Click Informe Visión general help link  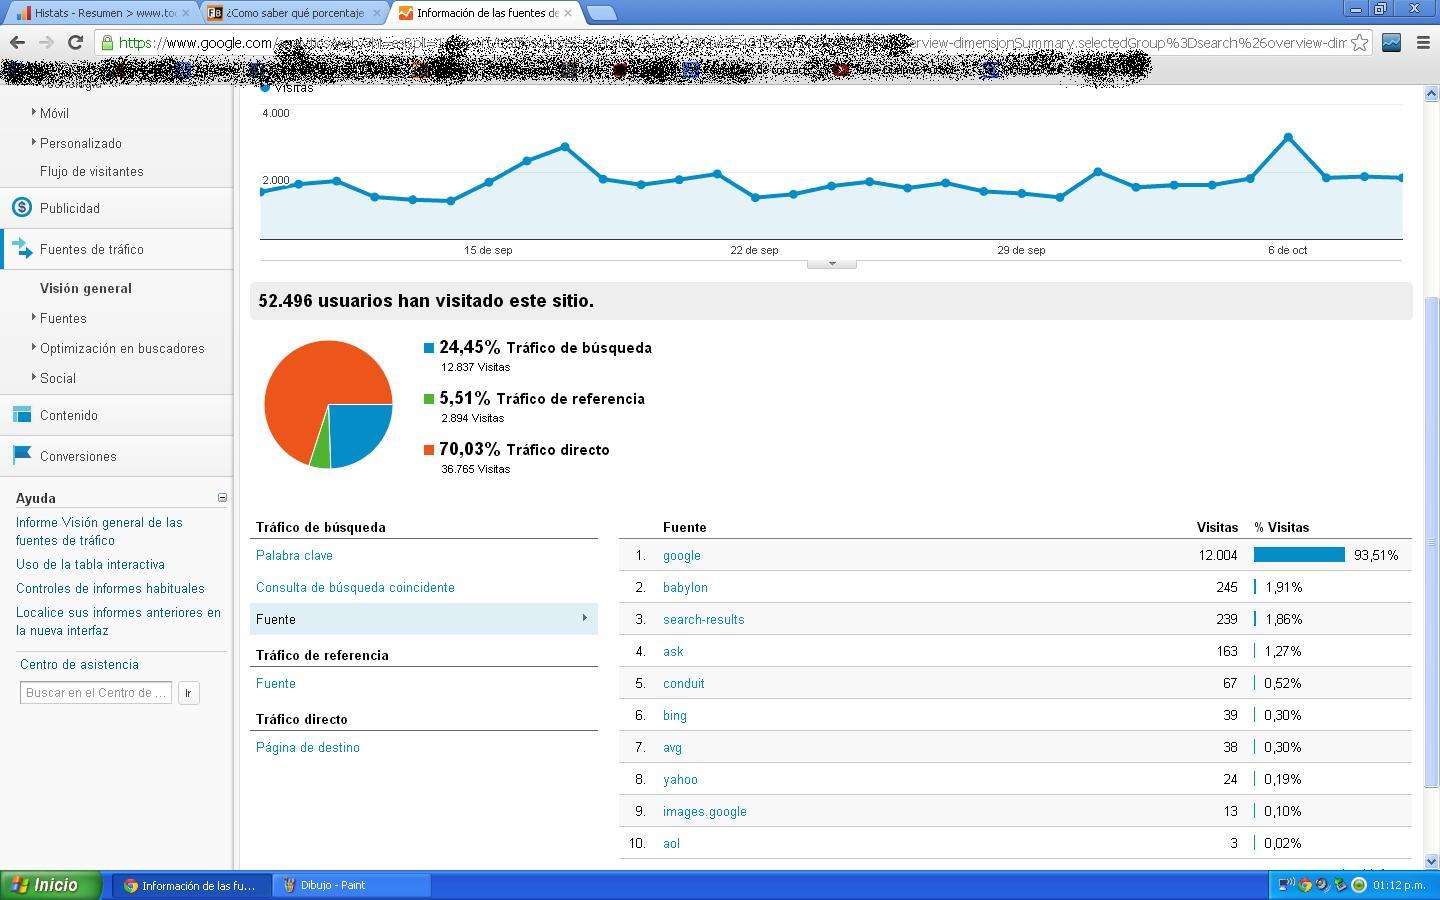[x=99, y=531]
